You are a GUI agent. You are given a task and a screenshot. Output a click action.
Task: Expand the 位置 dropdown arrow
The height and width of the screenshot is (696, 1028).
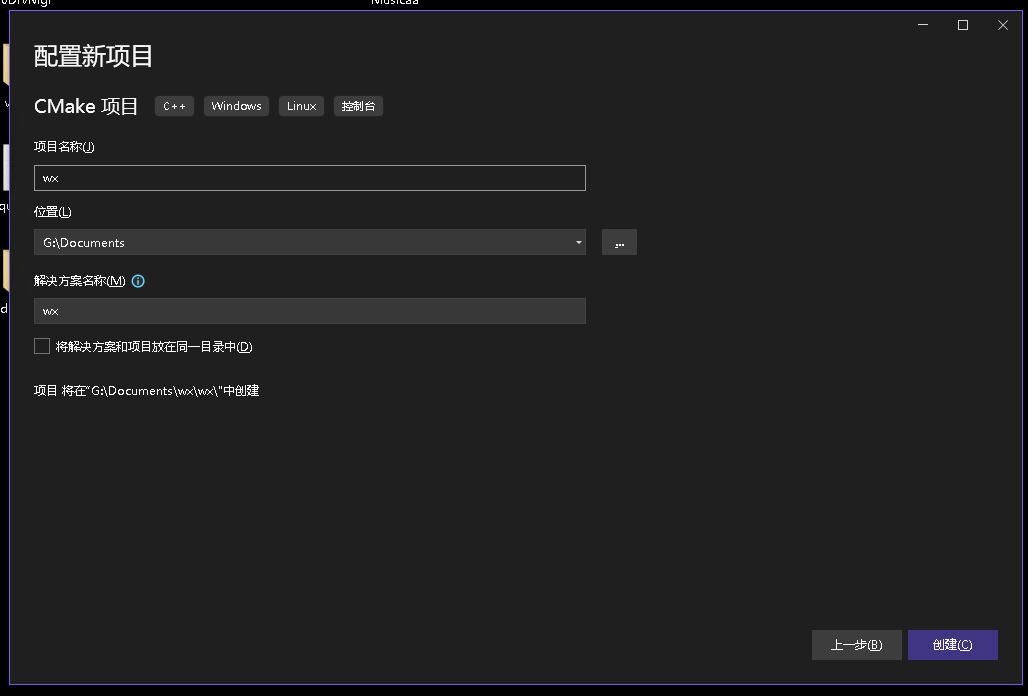578,243
